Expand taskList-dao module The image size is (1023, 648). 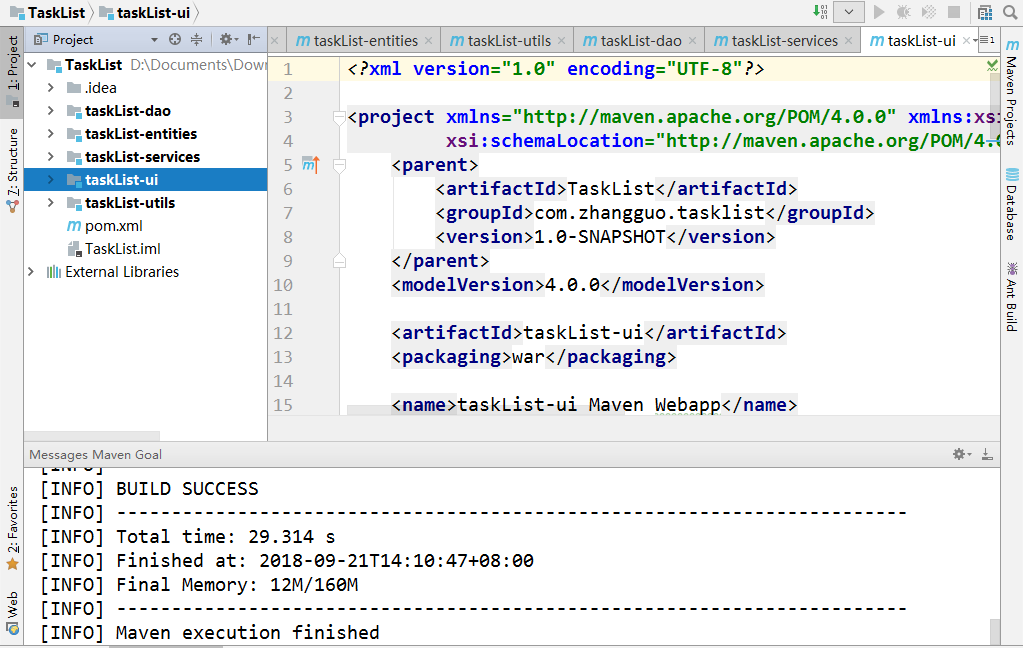coord(51,111)
